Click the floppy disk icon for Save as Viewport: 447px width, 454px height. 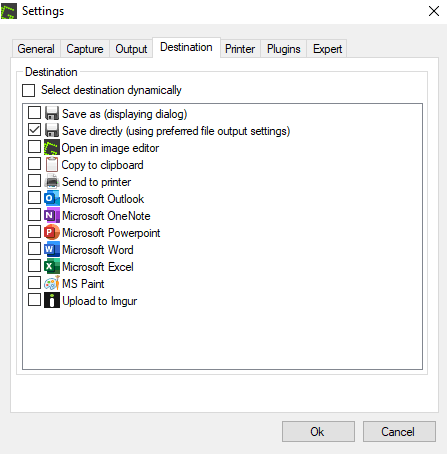(x=52, y=113)
